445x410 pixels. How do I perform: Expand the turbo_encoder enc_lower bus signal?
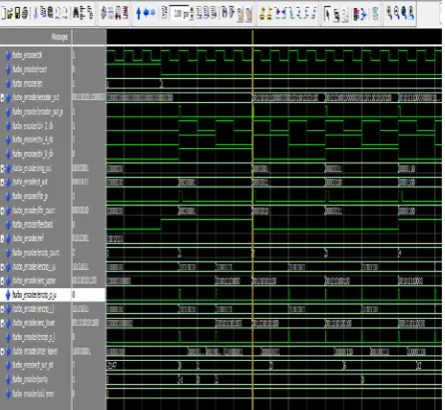2,323
